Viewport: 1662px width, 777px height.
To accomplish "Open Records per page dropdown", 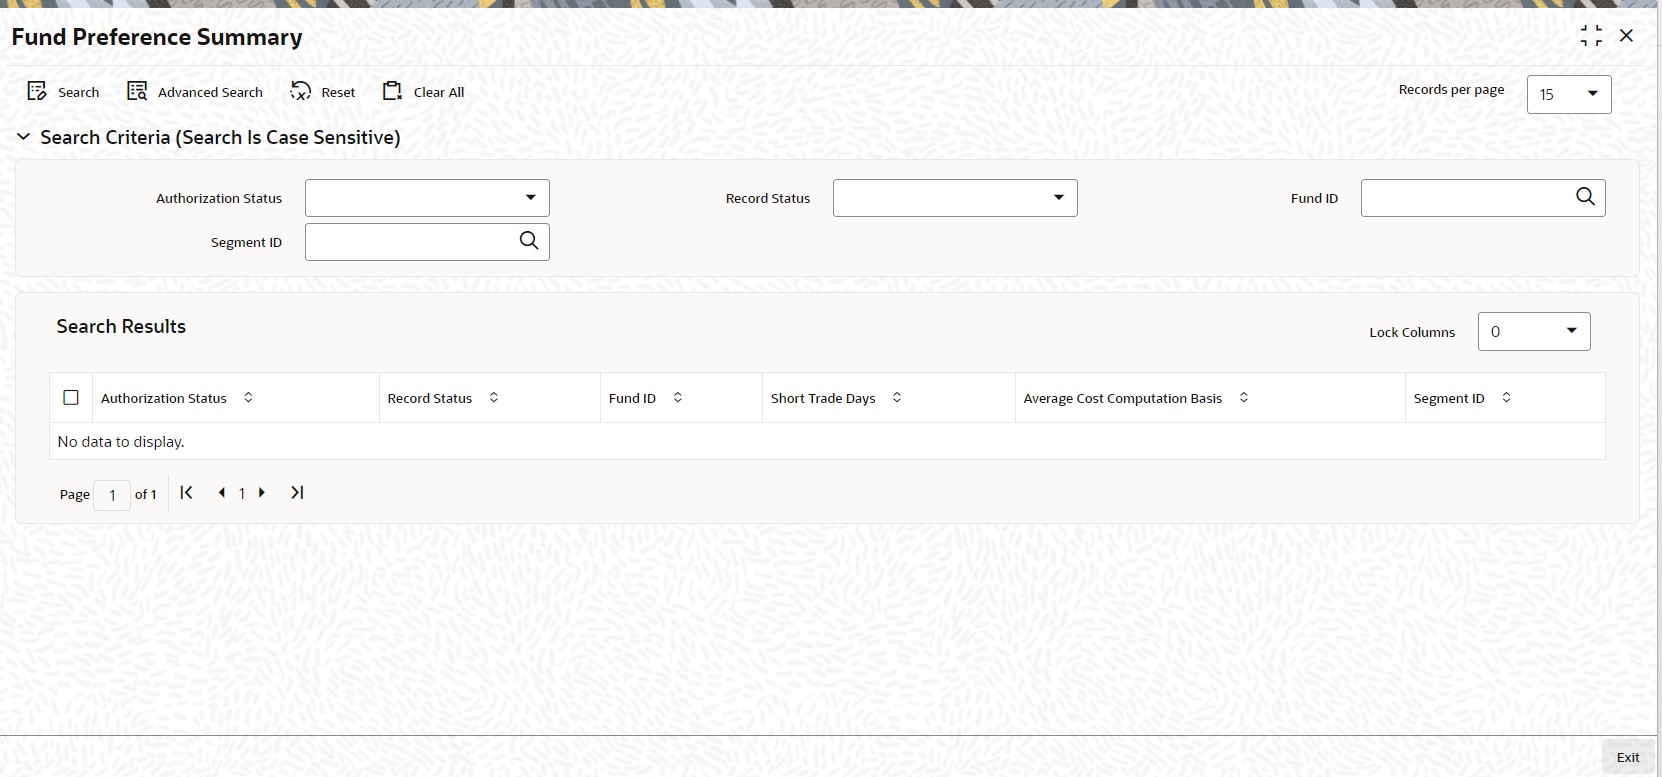I will pyautogui.click(x=1569, y=94).
